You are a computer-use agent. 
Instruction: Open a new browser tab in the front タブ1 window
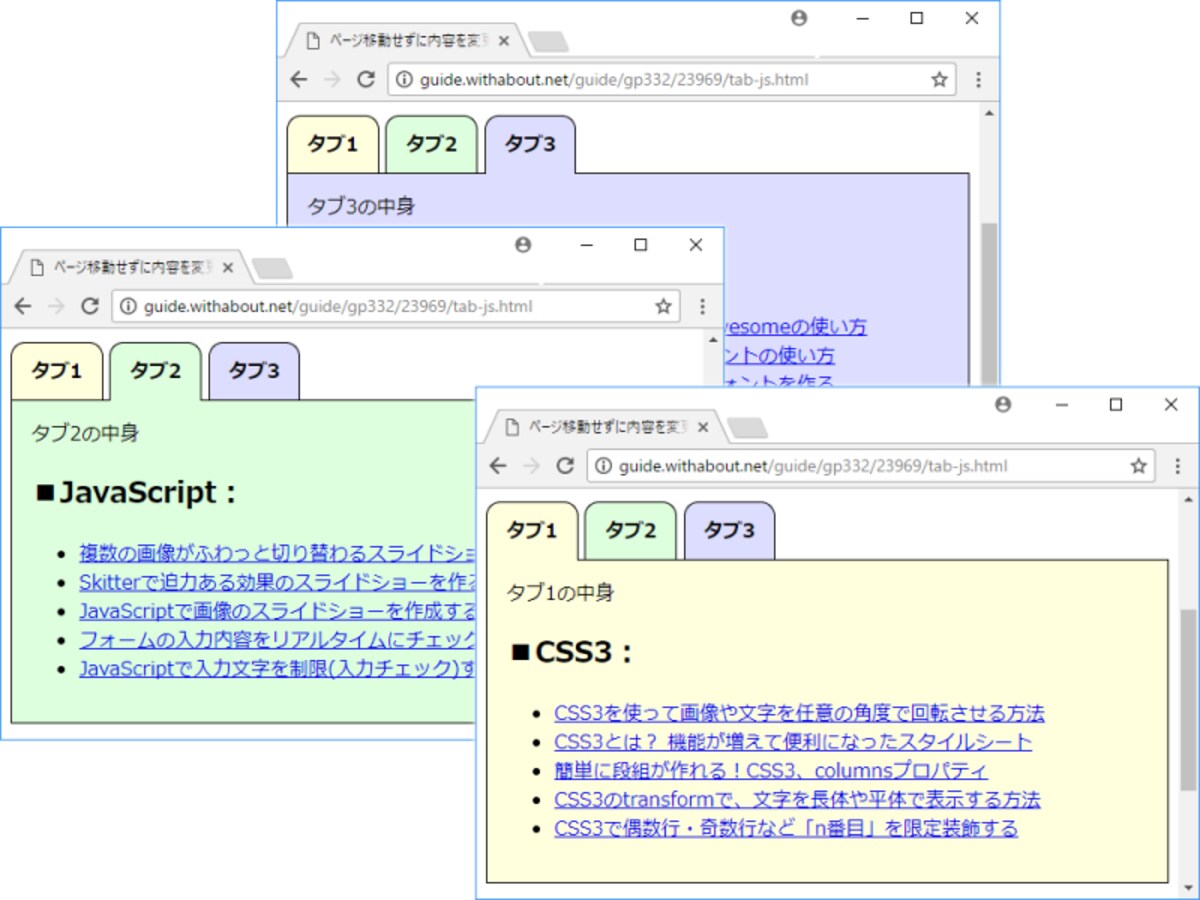point(747,428)
